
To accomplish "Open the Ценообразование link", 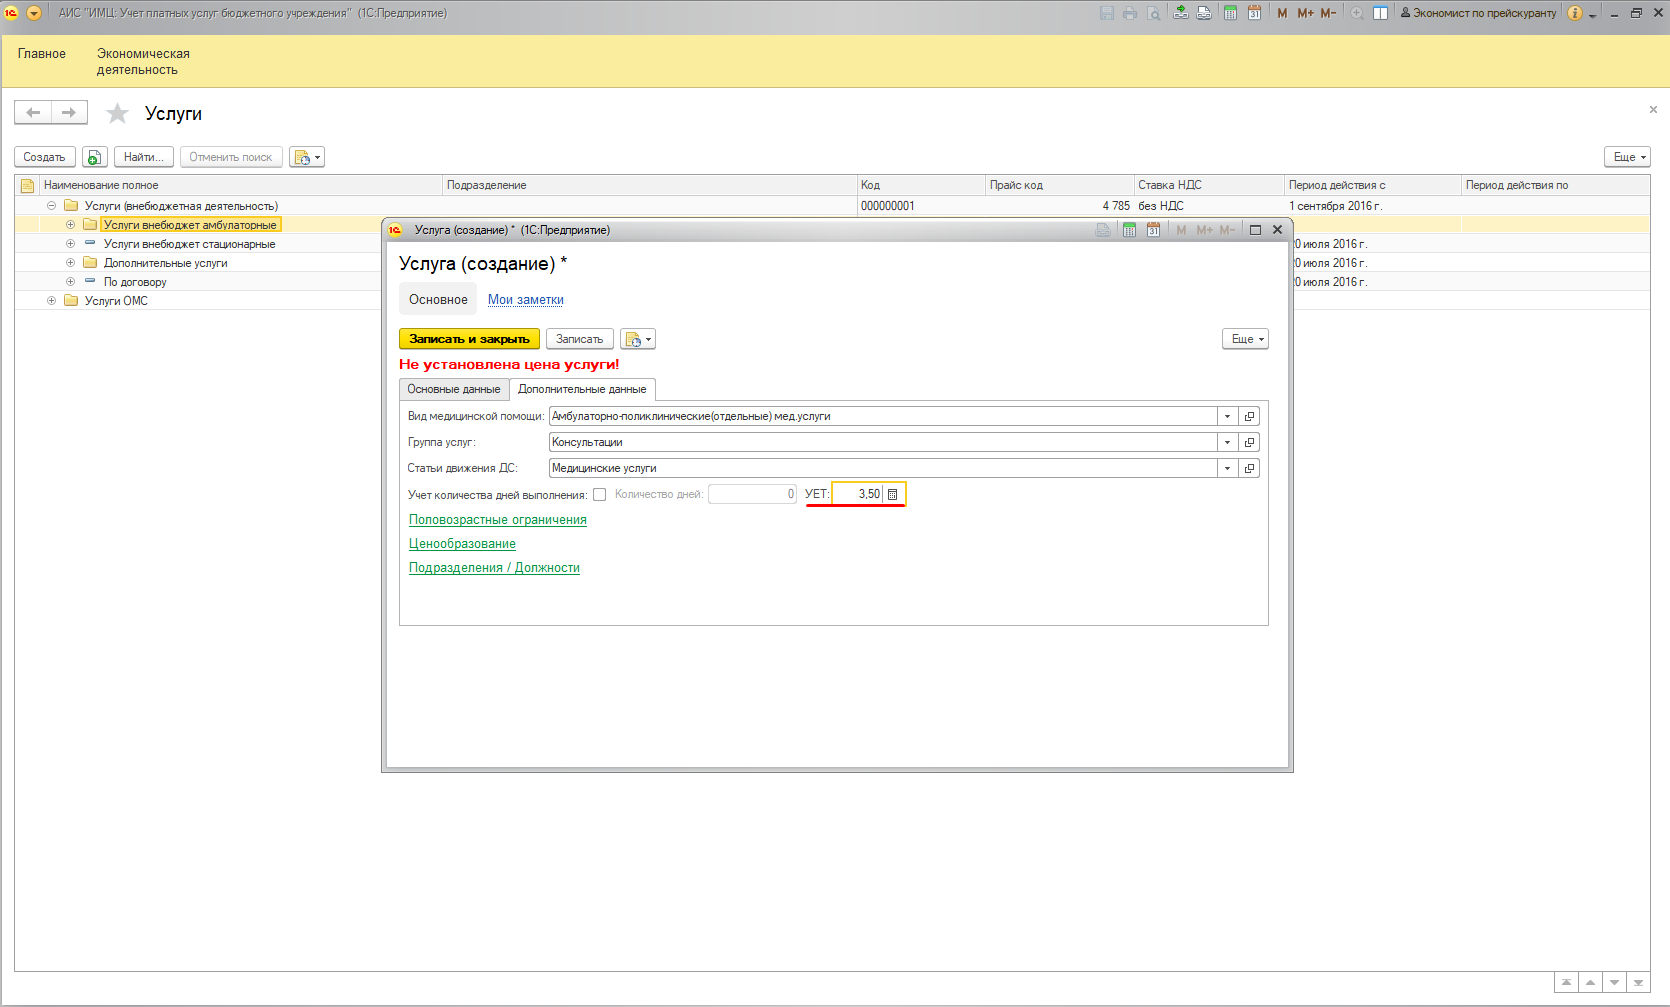I will tap(462, 544).
